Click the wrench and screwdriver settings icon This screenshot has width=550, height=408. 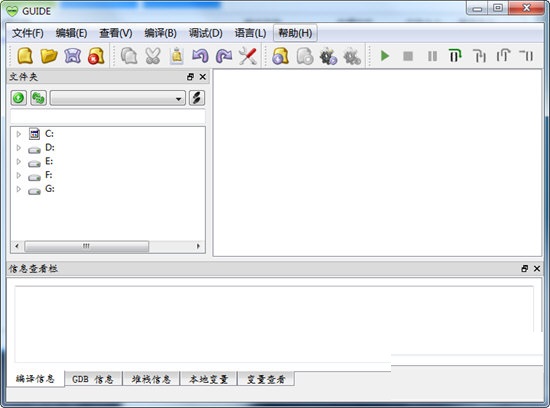(248, 56)
